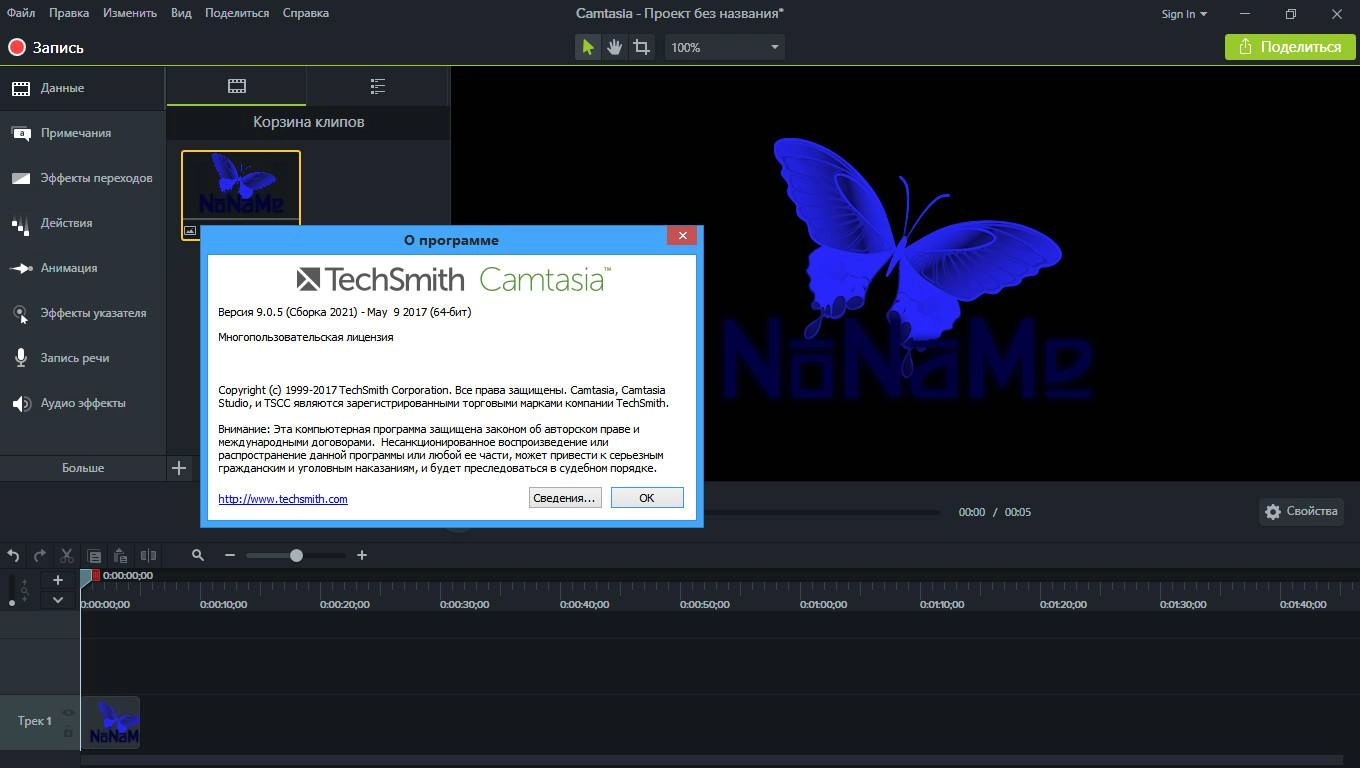Select the arrow edit mode tool

tap(588, 47)
